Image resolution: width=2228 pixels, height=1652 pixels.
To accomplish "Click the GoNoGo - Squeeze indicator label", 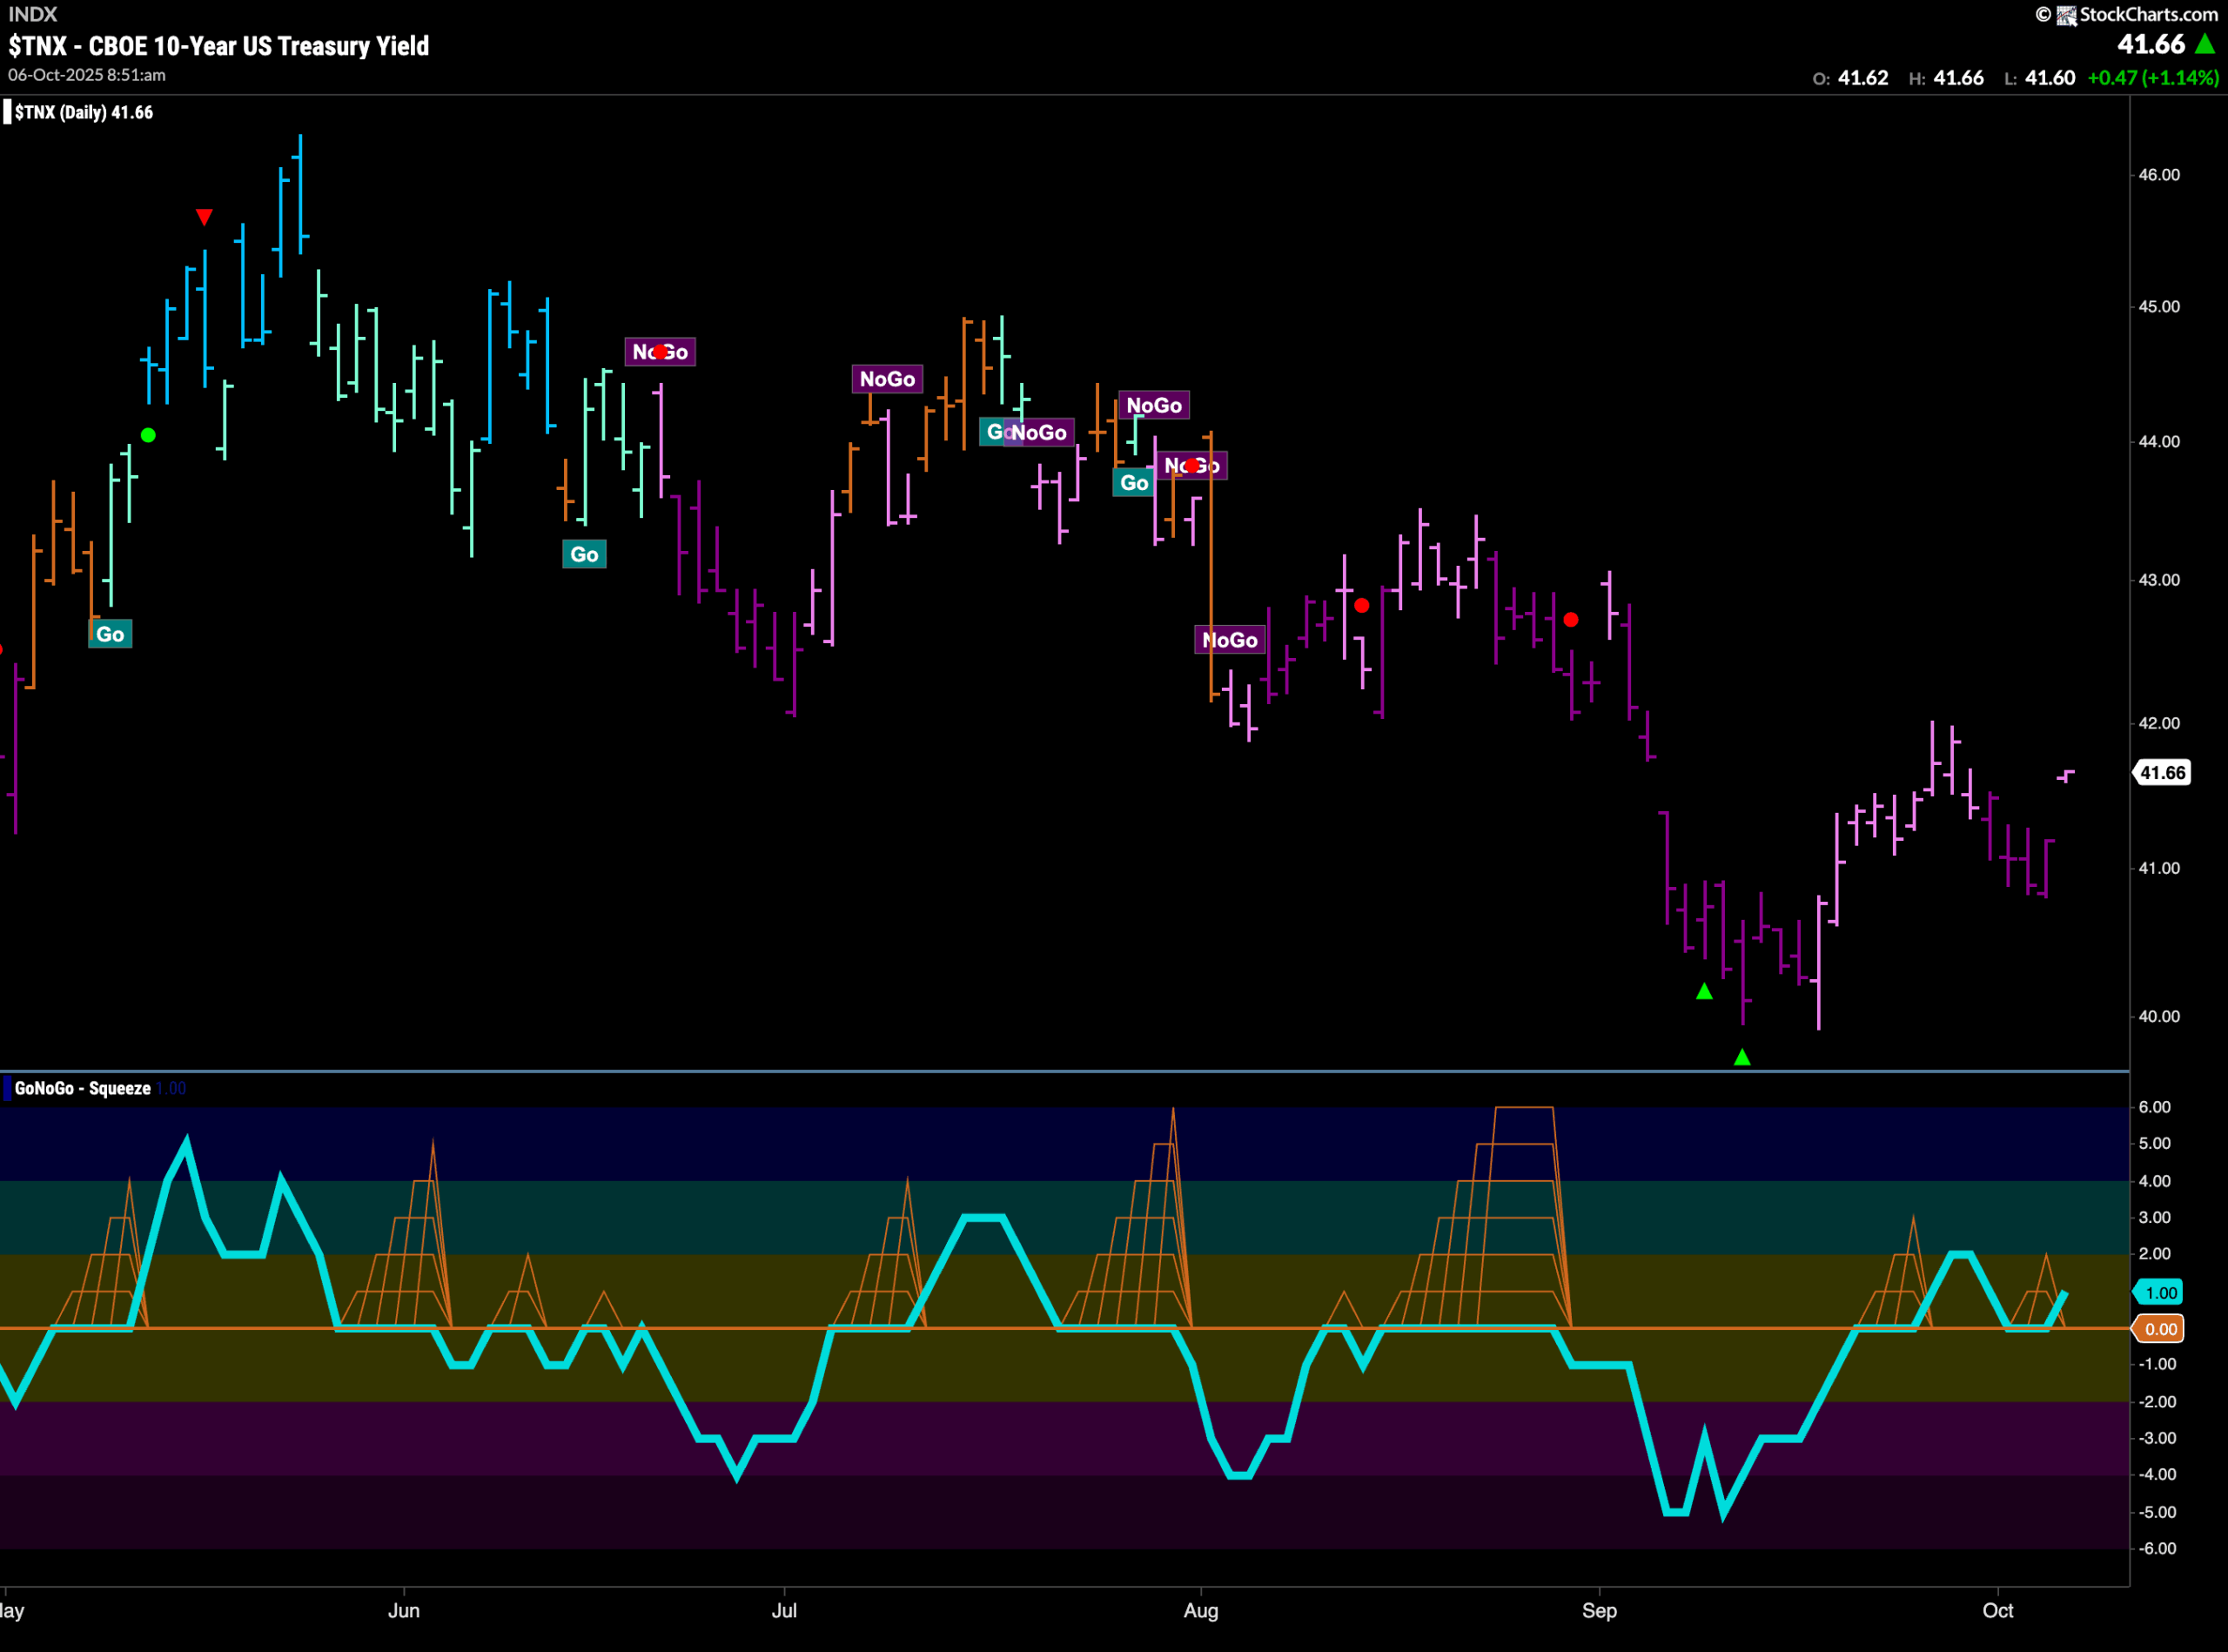I will click(x=82, y=1088).
